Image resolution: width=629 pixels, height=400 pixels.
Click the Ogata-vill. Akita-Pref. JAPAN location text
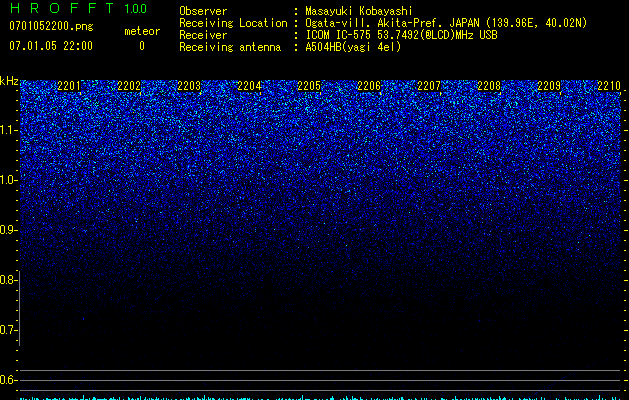point(446,23)
